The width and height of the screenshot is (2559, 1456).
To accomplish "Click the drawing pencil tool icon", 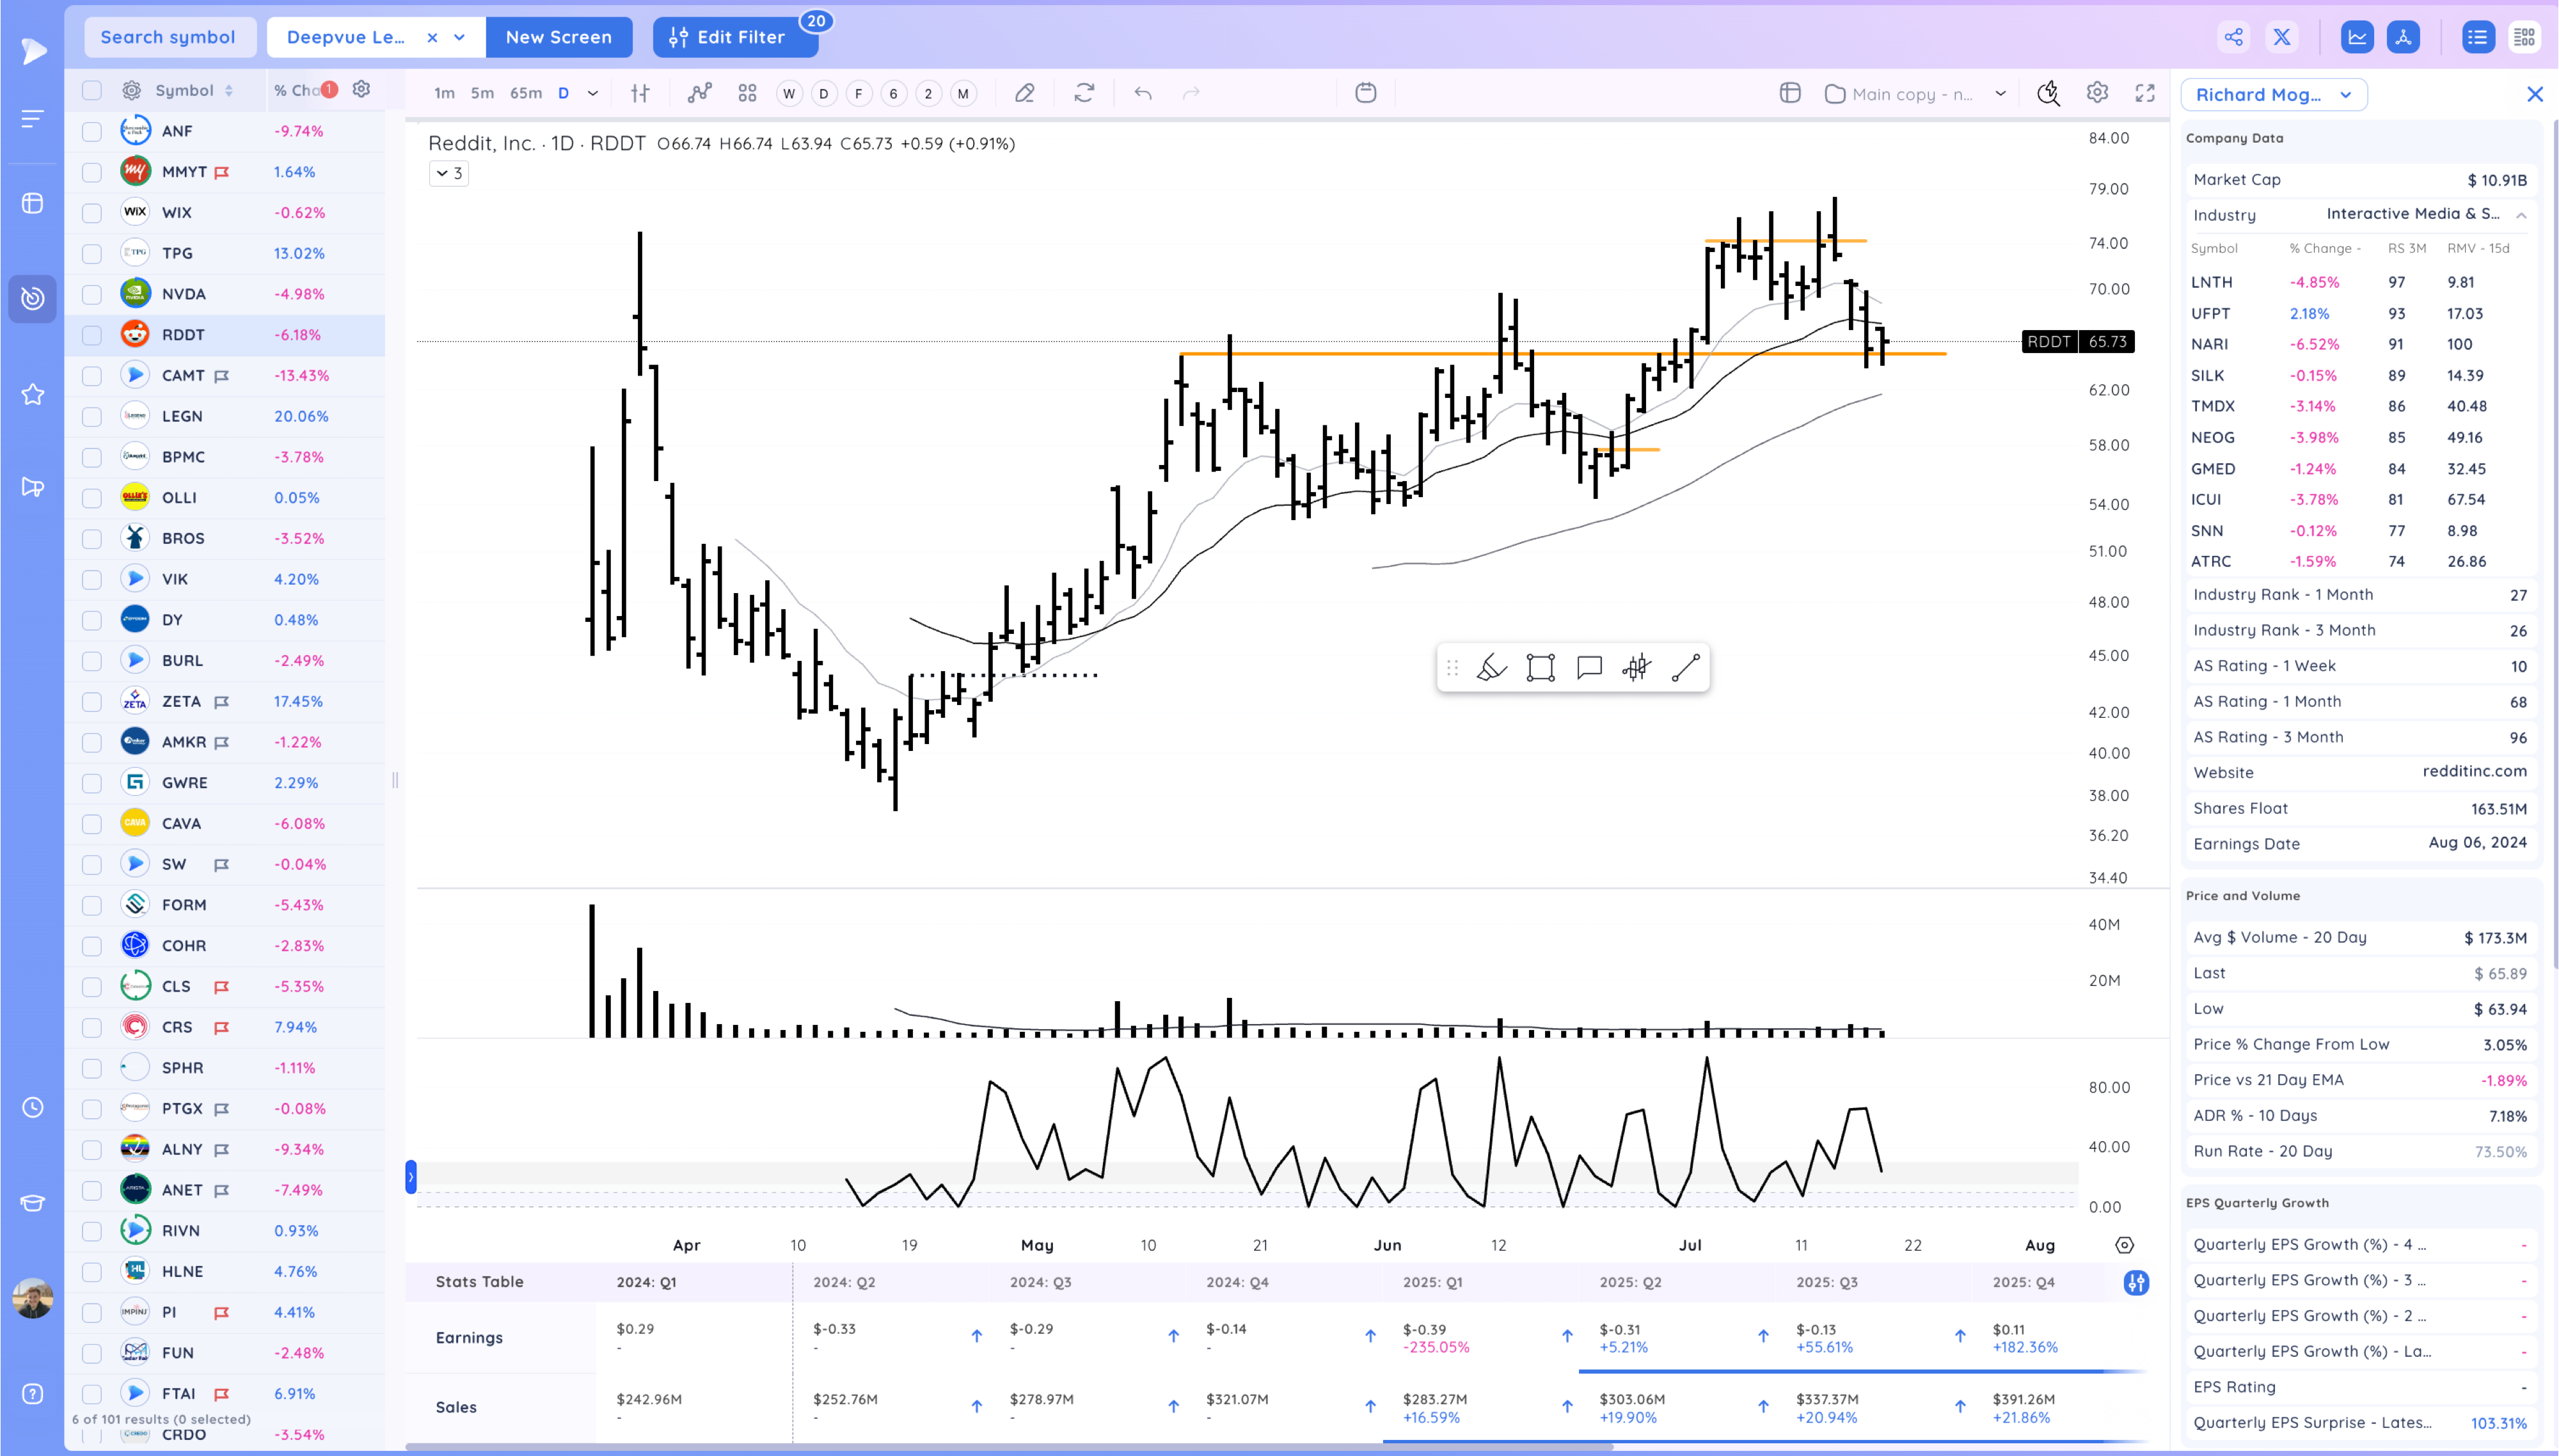I will point(1024,93).
